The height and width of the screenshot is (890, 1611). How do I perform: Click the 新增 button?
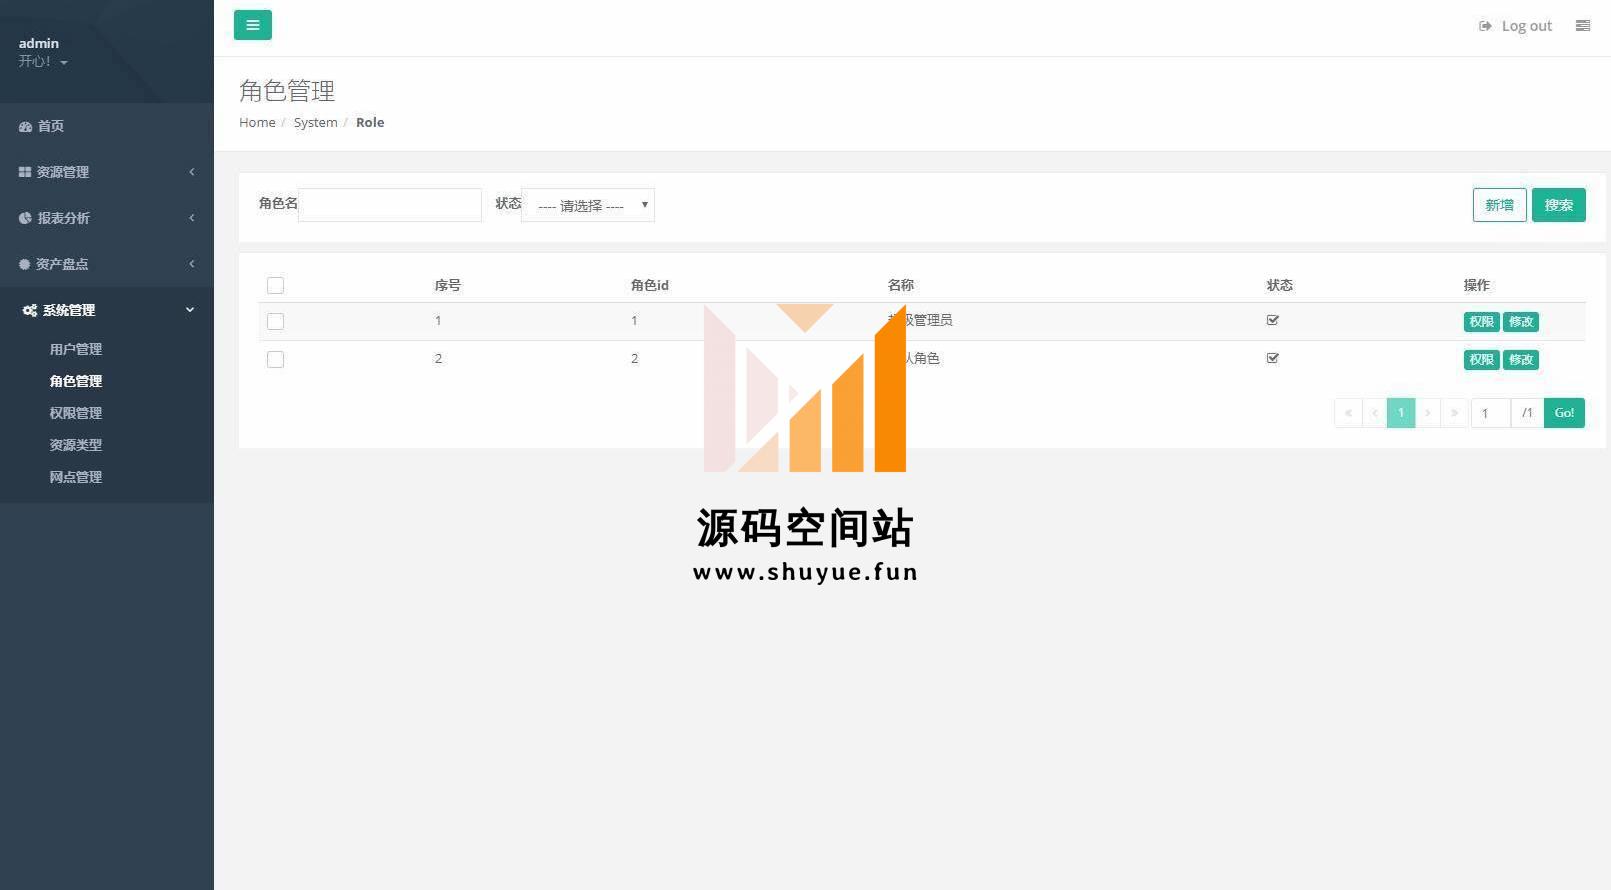pos(1498,205)
